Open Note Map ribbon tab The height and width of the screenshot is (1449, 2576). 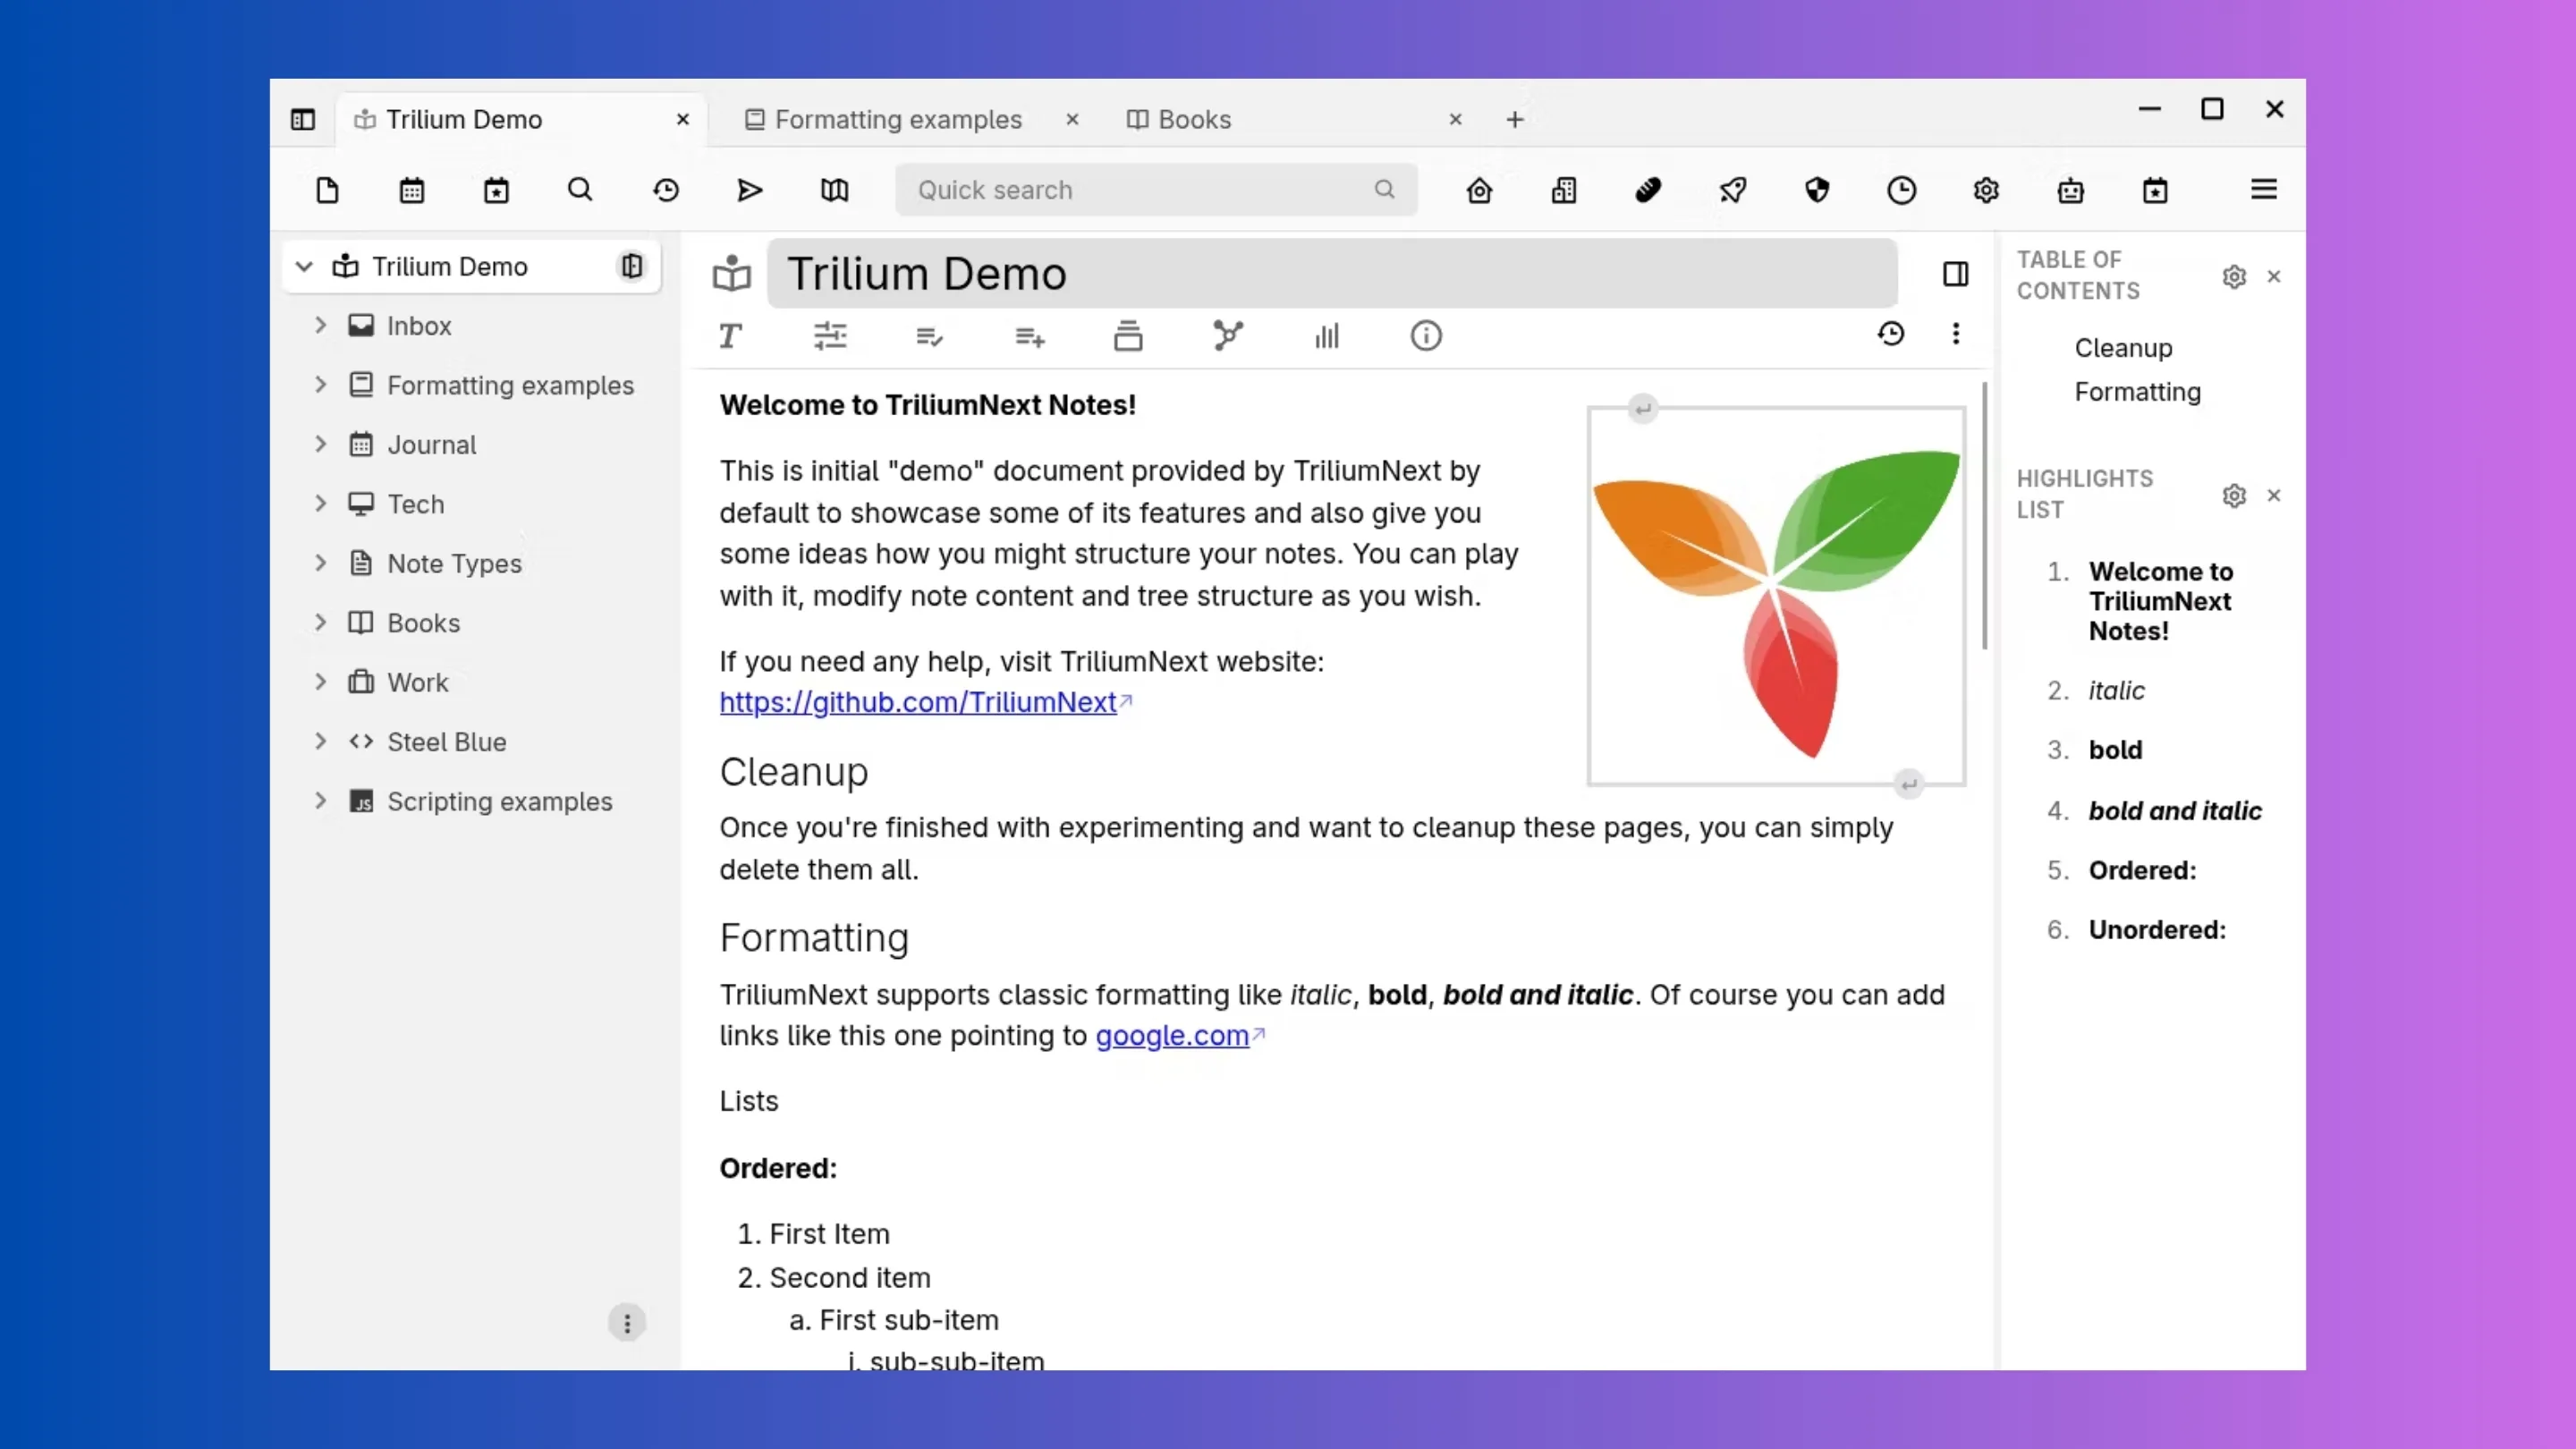coord(1228,336)
